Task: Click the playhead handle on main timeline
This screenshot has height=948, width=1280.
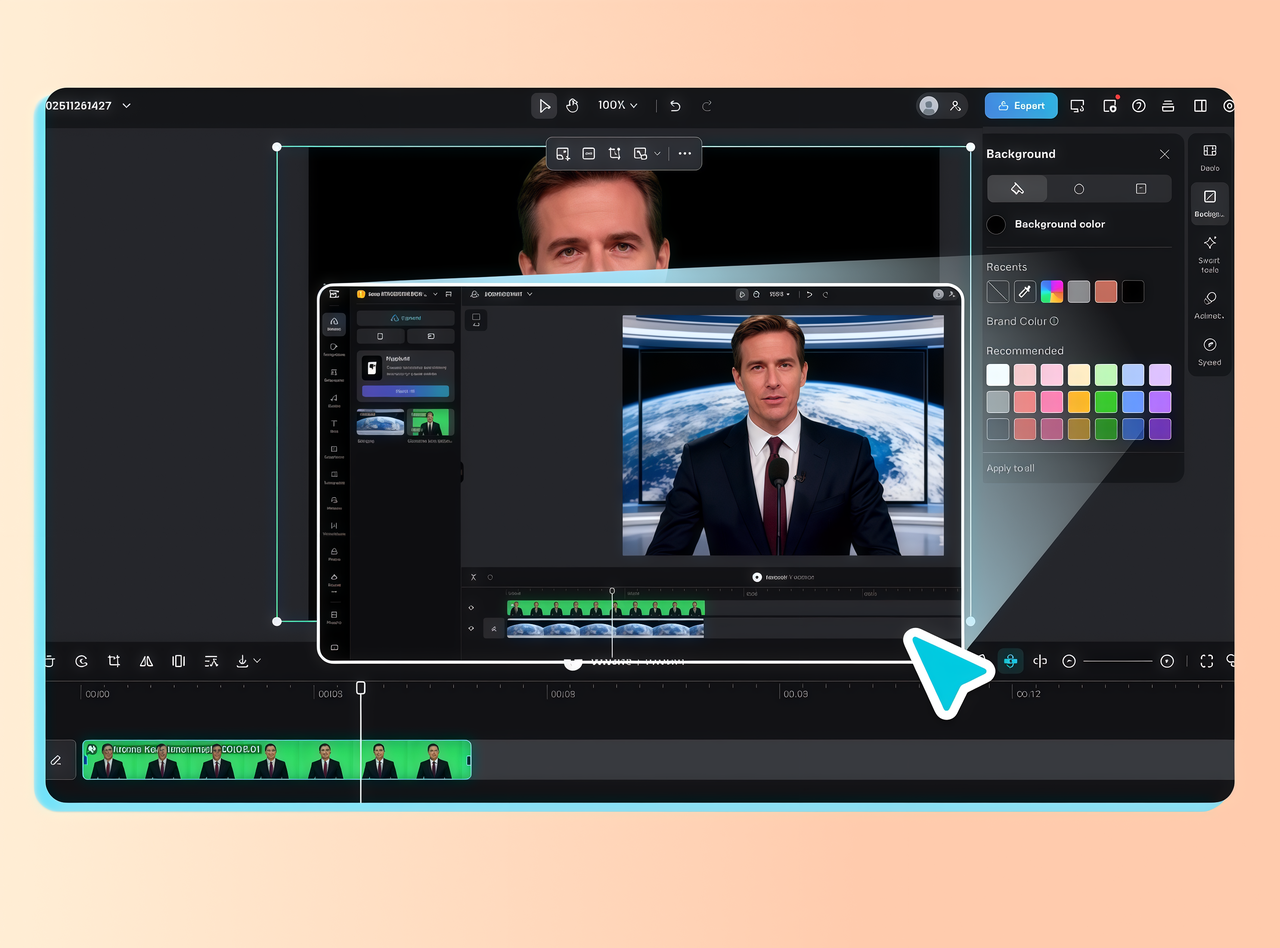Action: (x=361, y=688)
